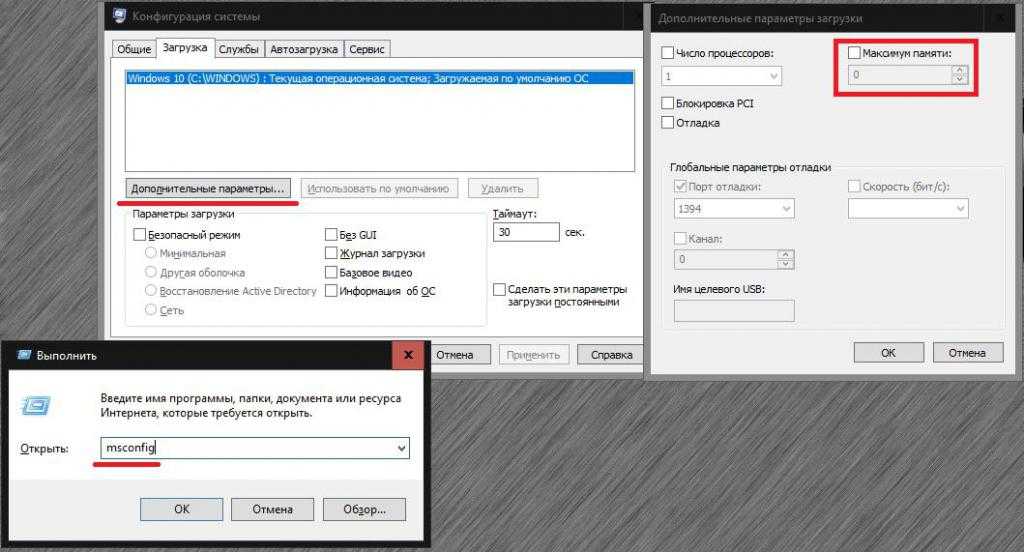Image resolution: width=1024 pixels, height=552 pixels.
Task: Expand the Порт отладки 1394 dropdown
Action: (x=785, y=209)
